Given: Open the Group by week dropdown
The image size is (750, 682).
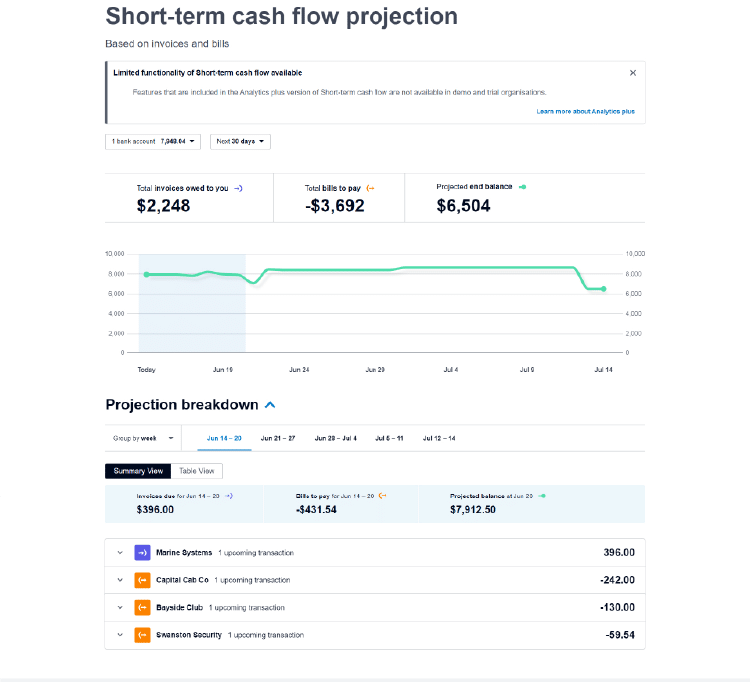Looking at the screenshot, I should 141,438.
